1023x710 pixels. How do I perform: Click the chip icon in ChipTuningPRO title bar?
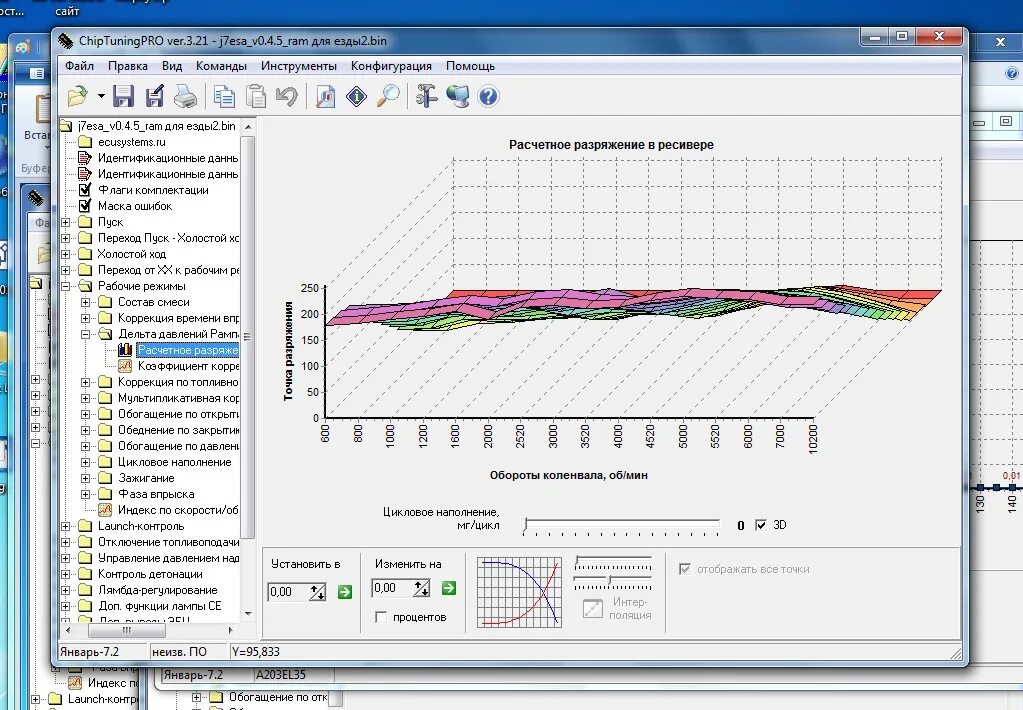pyautogui.click(x=65, y=40)
